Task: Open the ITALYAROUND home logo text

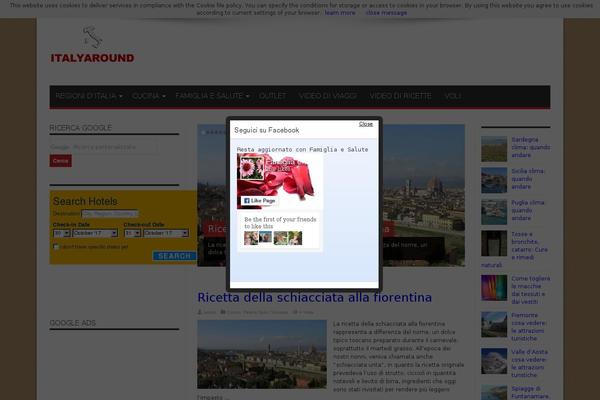Action: pyautogui.click(x=92, y=58)
